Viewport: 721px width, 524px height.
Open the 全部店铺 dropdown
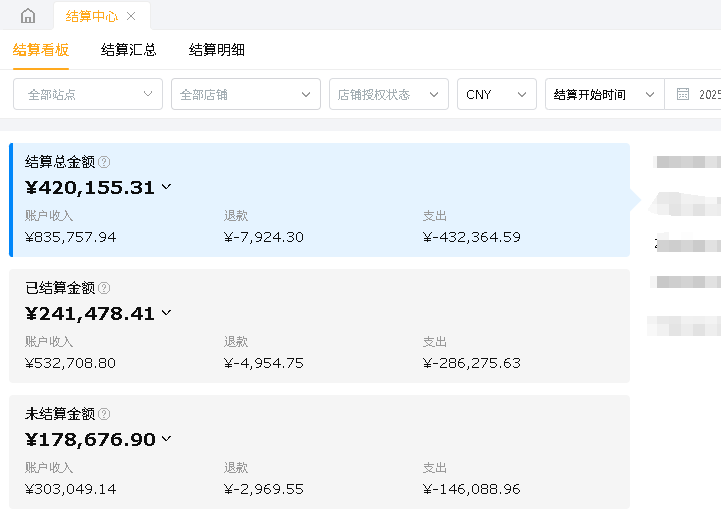point(246,95)
